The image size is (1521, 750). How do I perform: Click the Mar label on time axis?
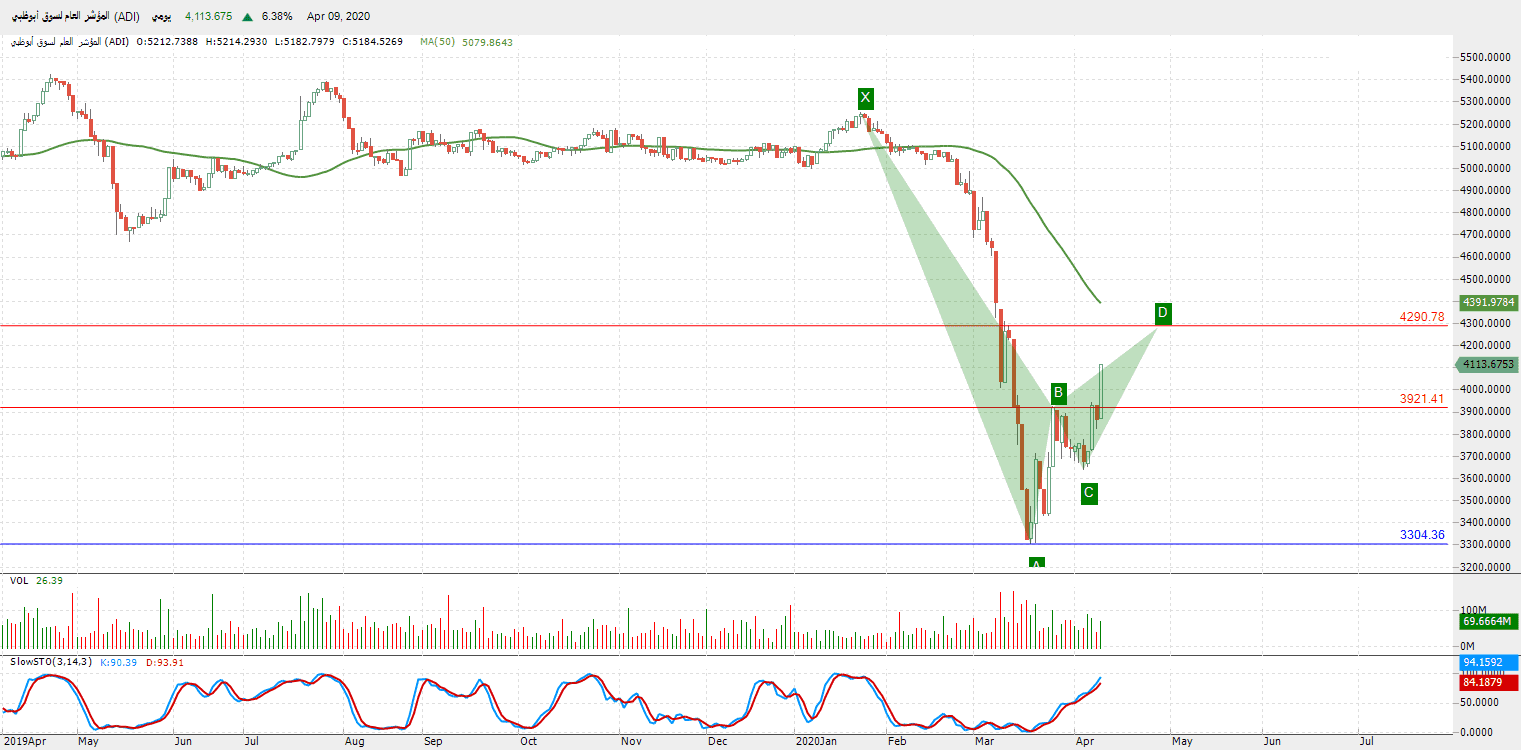(x=986, y=742)
